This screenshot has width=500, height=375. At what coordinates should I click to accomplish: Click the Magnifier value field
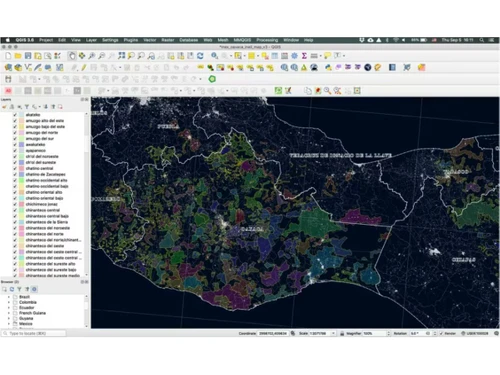click(374, 333)
